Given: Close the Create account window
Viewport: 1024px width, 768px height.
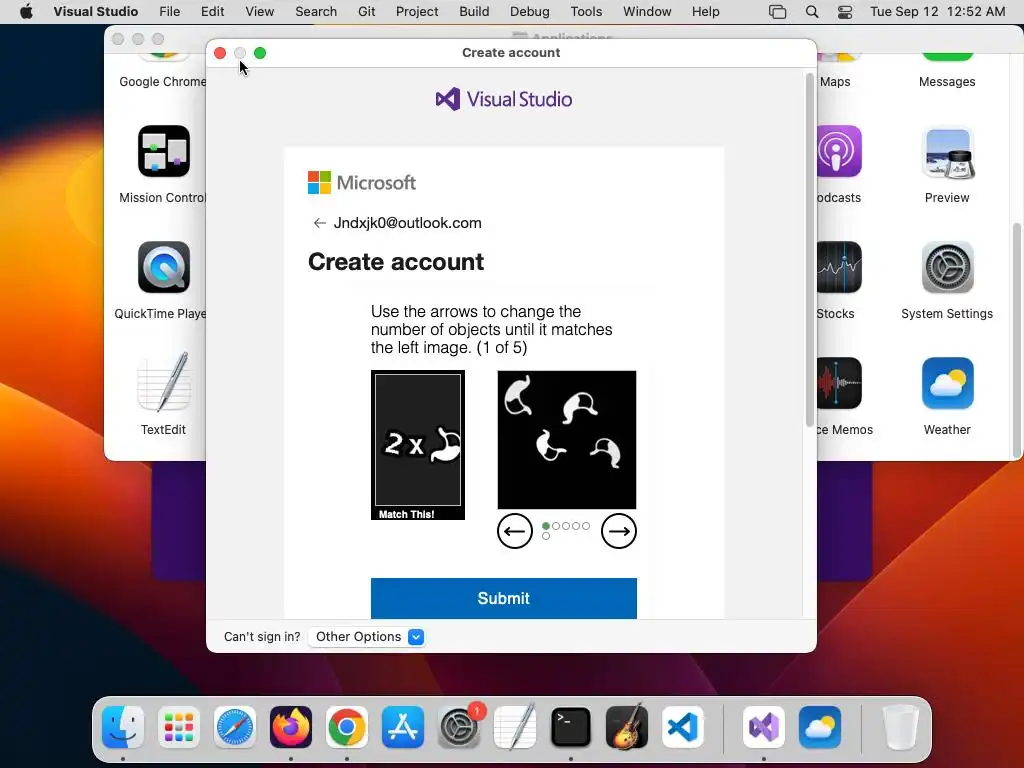Looking at the screenshot, I should tap(220, 53).
